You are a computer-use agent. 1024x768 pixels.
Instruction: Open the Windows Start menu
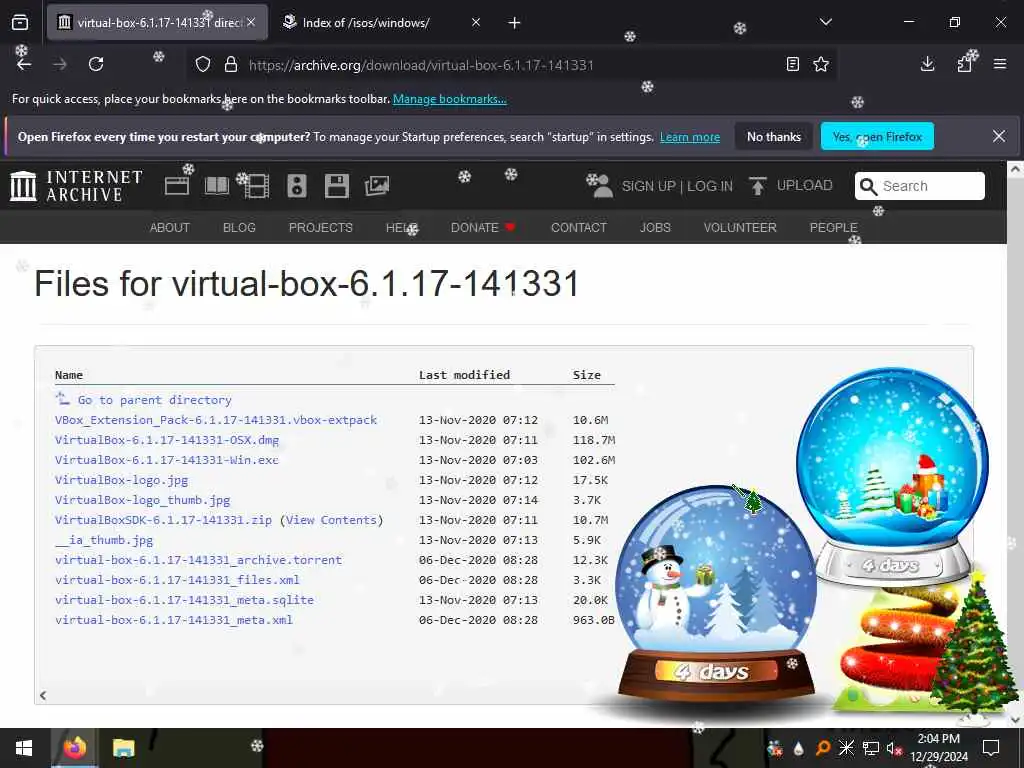pos(24,748)
